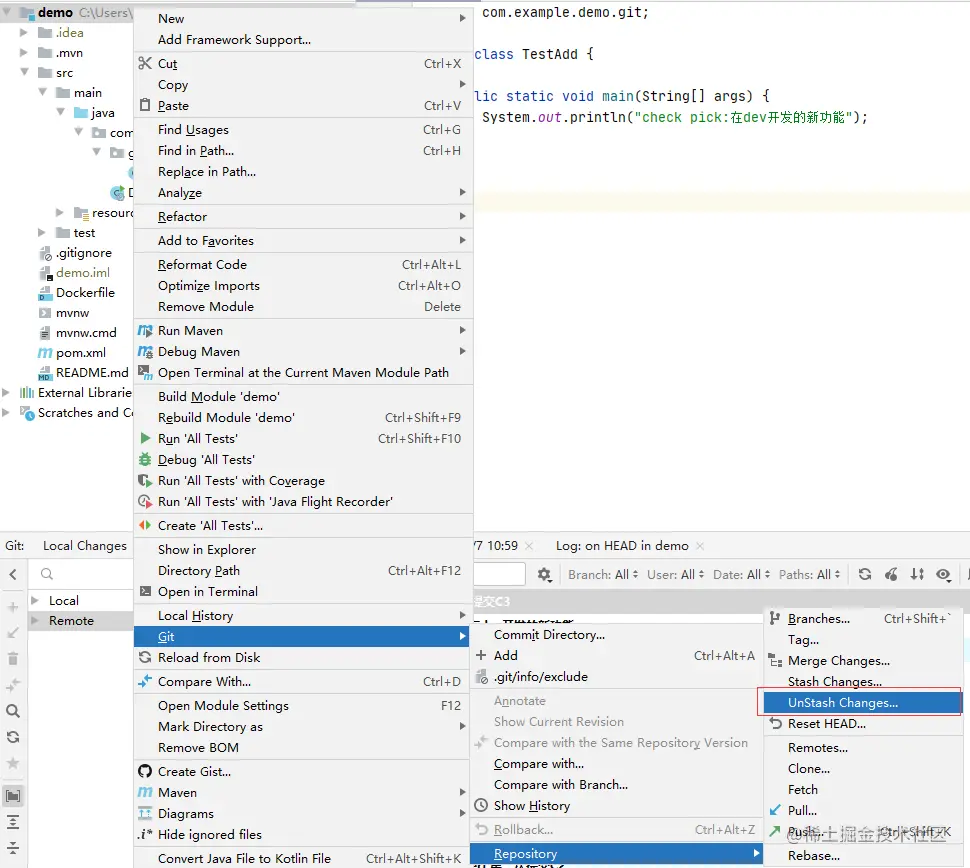Click the Open in Terminal icon
970x868 pixels.
[145, 591]
